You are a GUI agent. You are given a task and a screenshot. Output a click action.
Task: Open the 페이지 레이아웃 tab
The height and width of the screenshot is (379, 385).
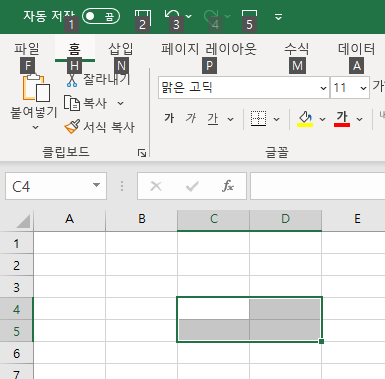209,49
